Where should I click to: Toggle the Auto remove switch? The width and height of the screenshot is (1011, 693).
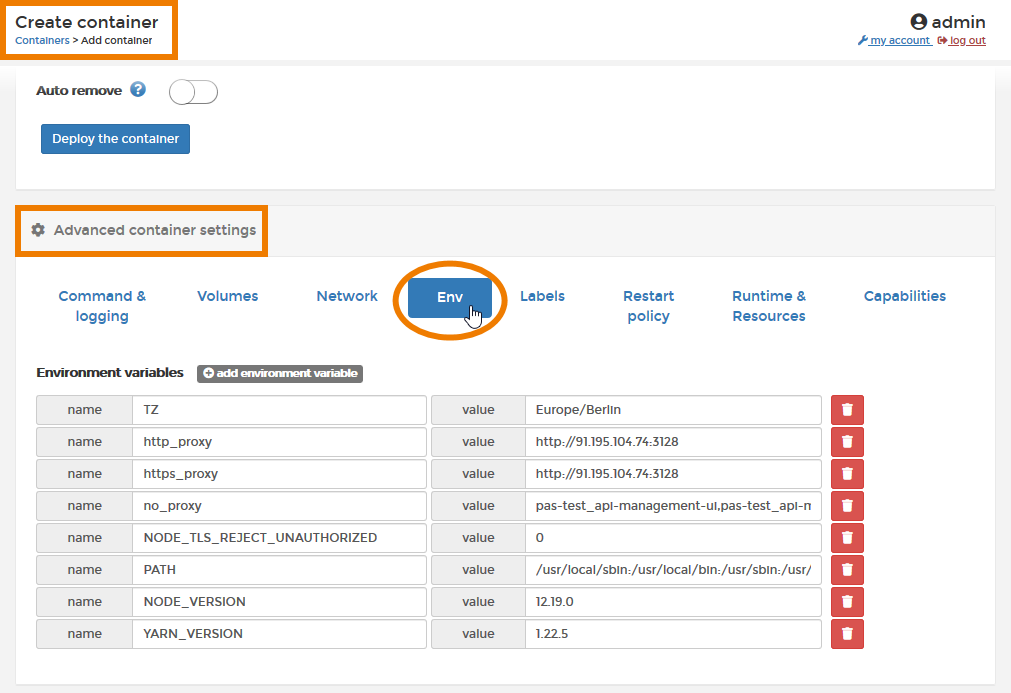tap(193, 92)
